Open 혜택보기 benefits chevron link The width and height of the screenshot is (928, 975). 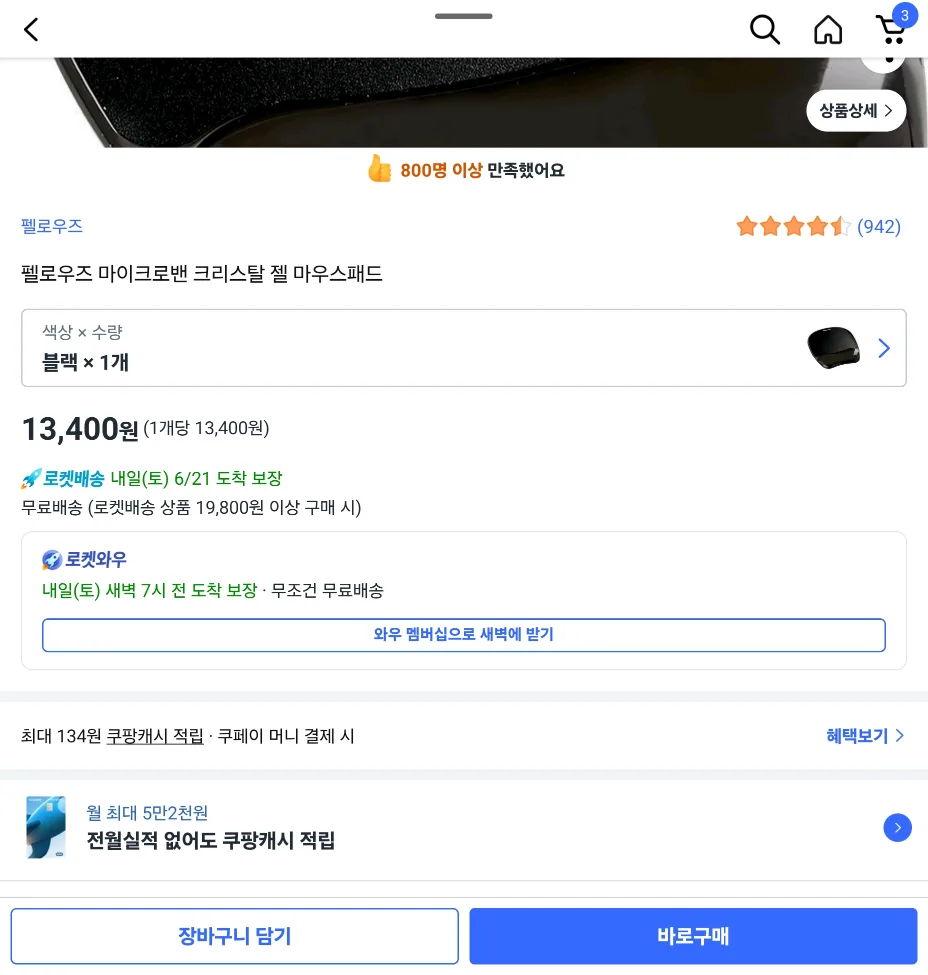[x=865, y=736]
